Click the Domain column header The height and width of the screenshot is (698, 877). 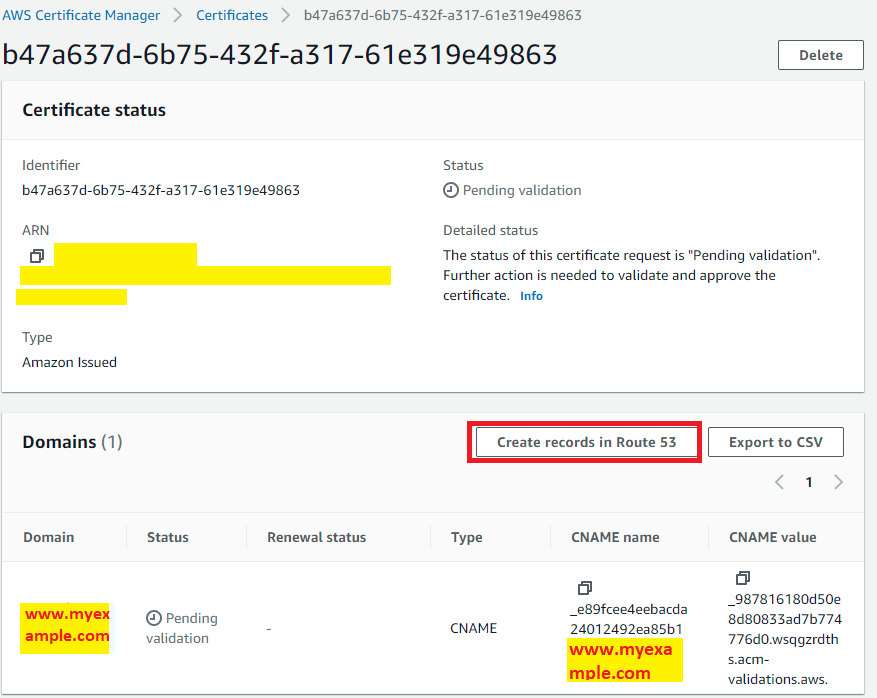[49, 537]
